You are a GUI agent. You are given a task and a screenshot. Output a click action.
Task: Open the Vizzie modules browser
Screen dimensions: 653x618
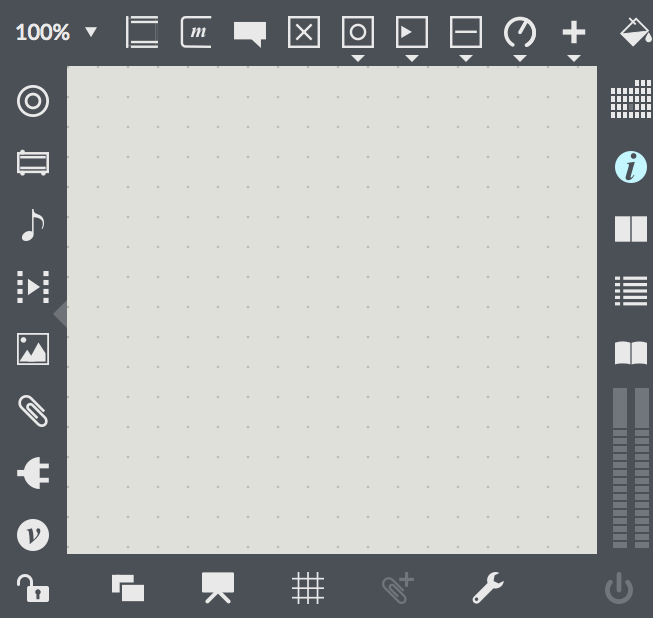pyautogui.click(x=33, y=535)
